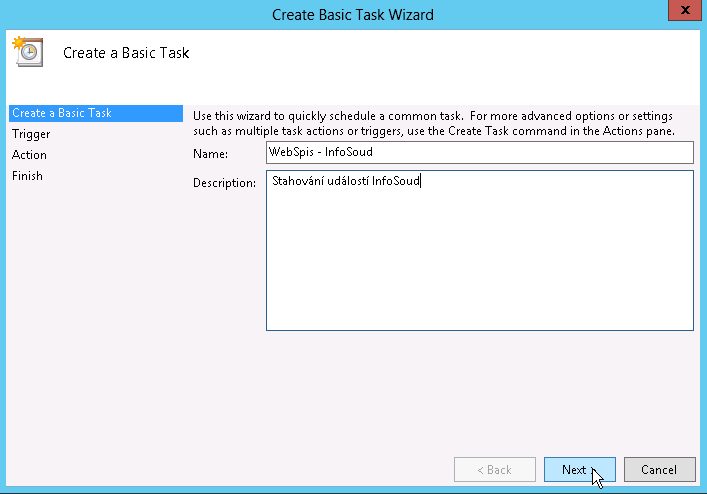Select the Create a Basic Task step
The width and height of the screenshot is (707, 494).
(62, 113)
